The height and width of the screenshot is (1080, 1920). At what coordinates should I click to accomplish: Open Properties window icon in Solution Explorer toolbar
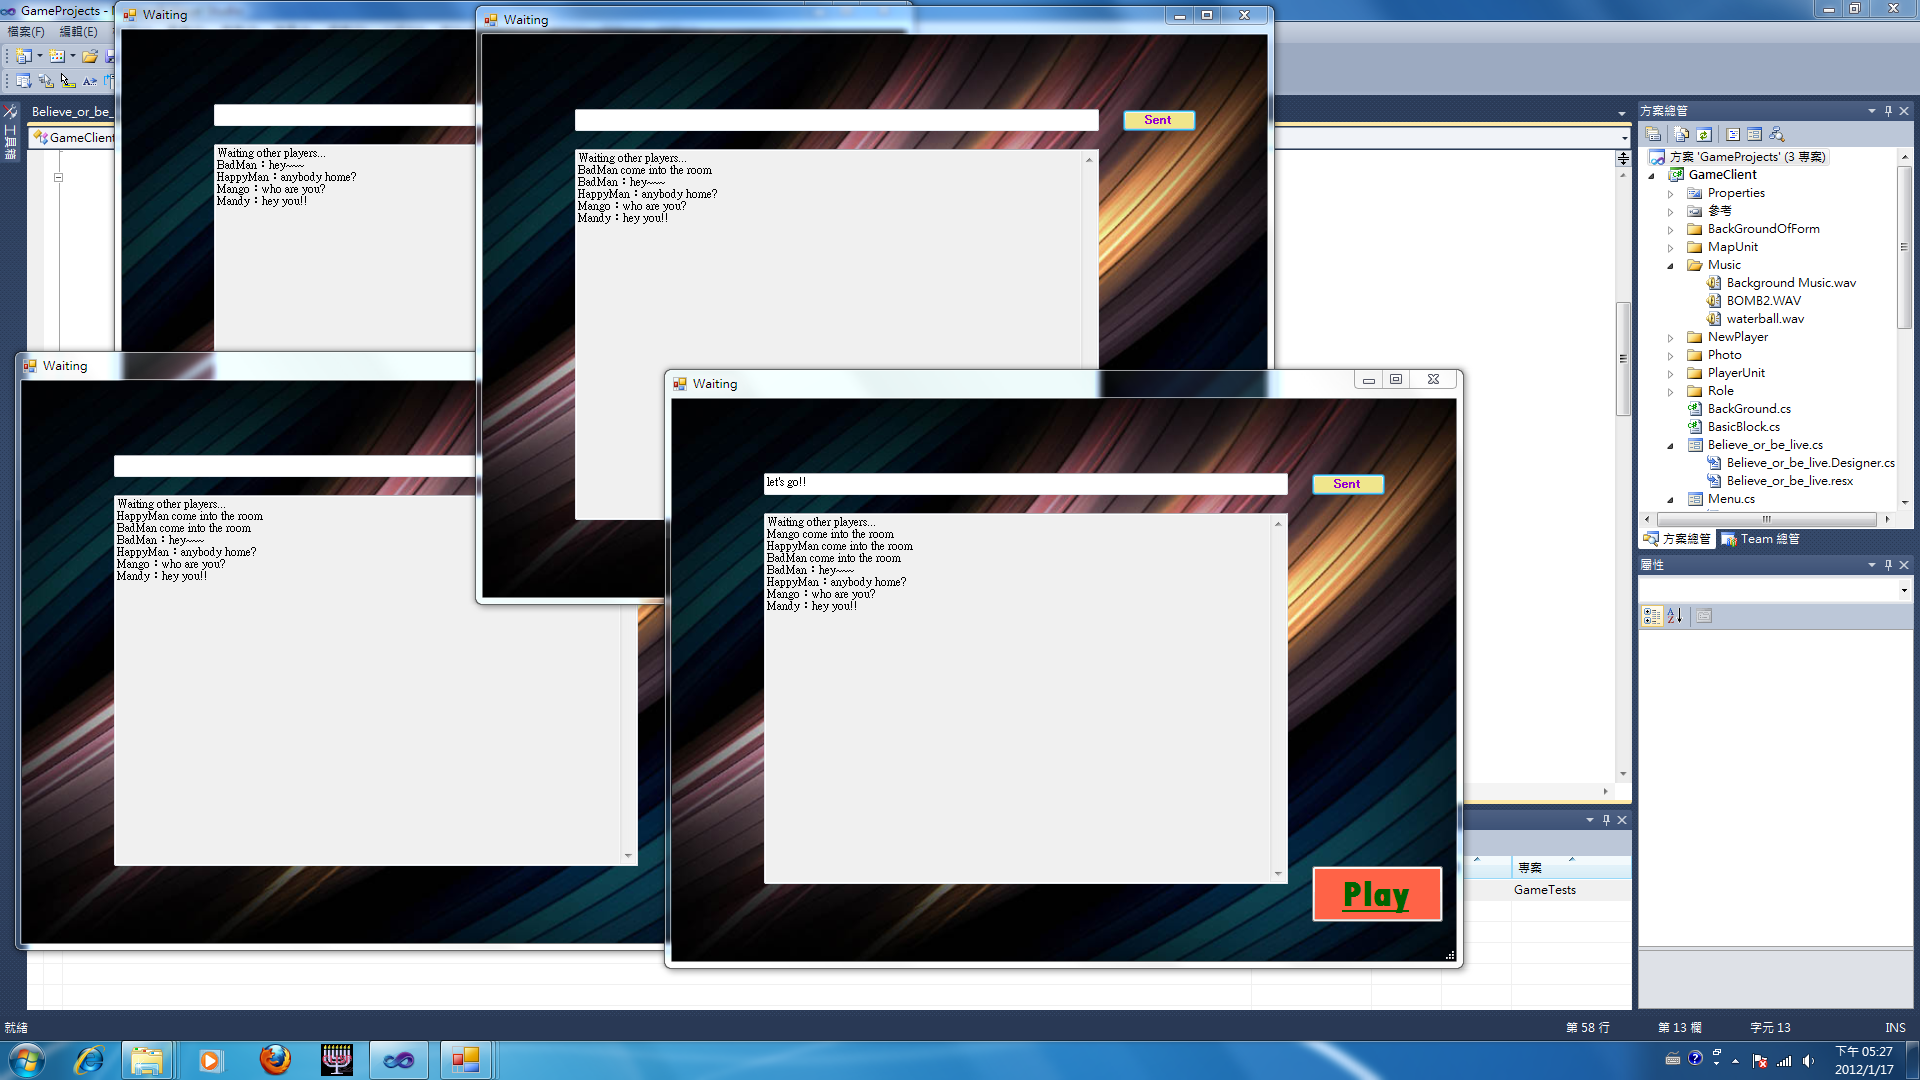(x=1654, y=134)
